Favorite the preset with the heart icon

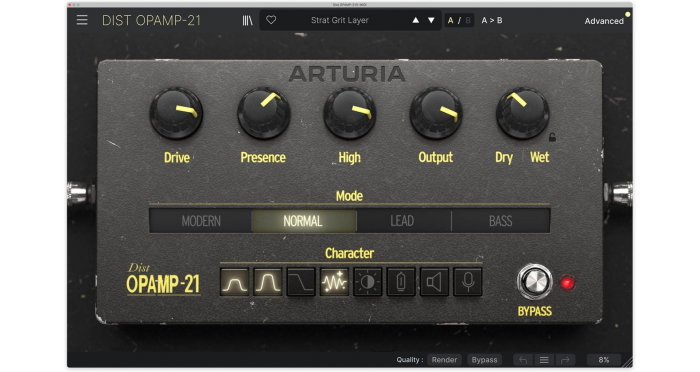tap(271, 20)
